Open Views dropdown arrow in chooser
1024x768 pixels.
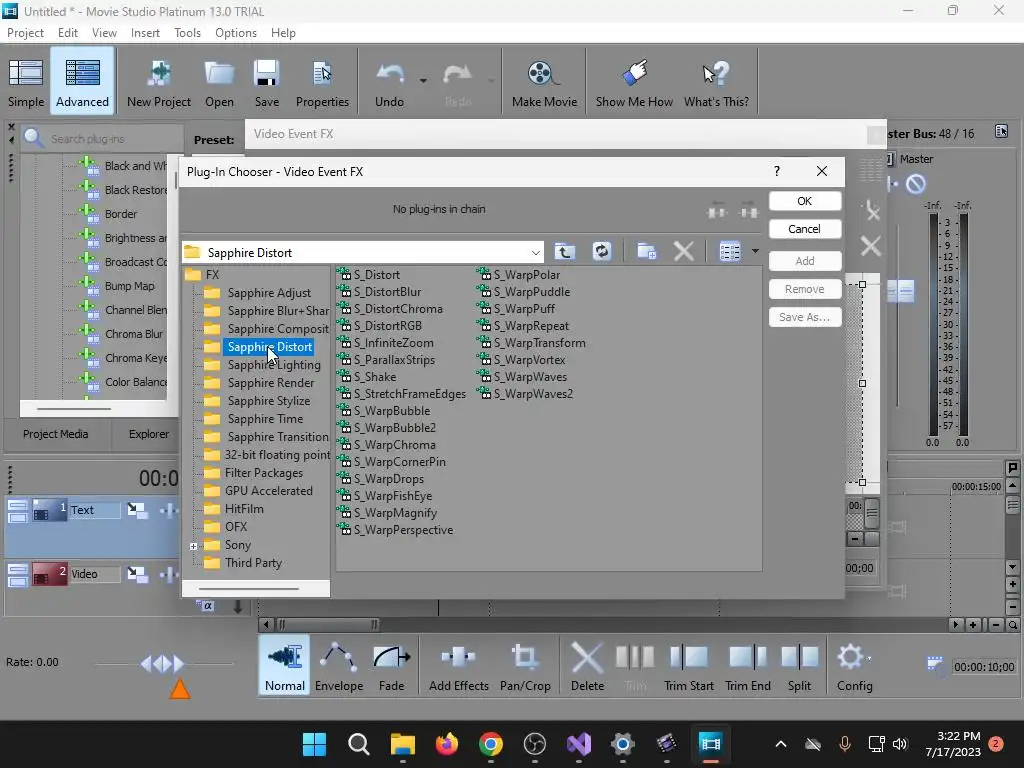coord(755,251)
